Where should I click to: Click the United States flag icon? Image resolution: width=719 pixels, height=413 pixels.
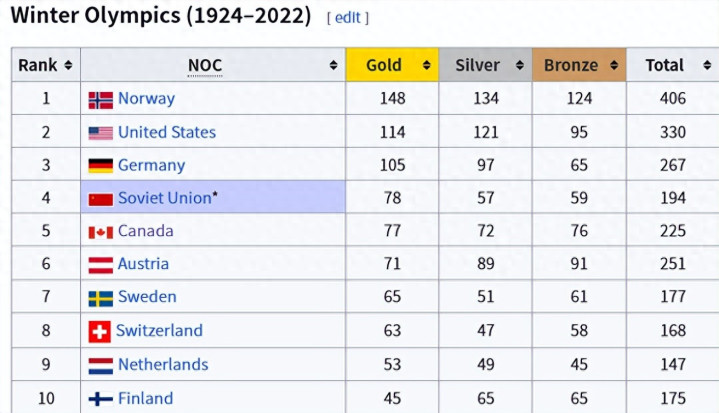(x=100, y=132)
